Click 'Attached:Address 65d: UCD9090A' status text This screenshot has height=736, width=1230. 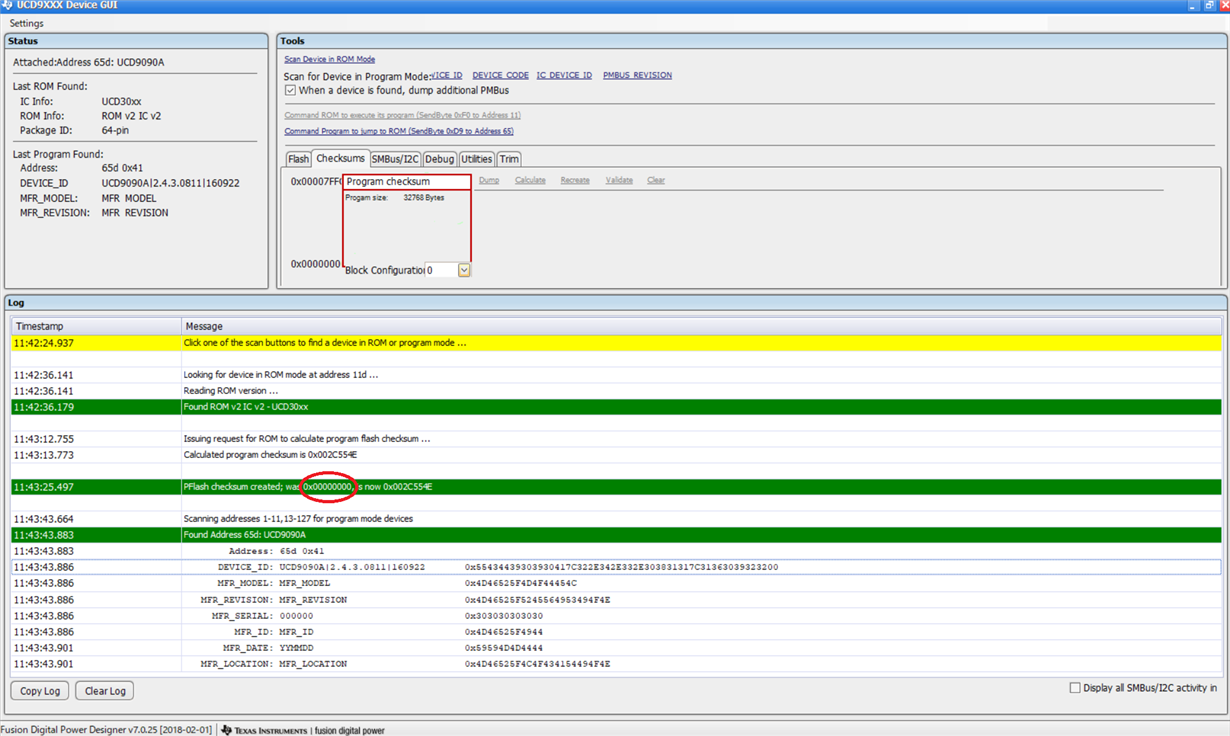(88, 63)
